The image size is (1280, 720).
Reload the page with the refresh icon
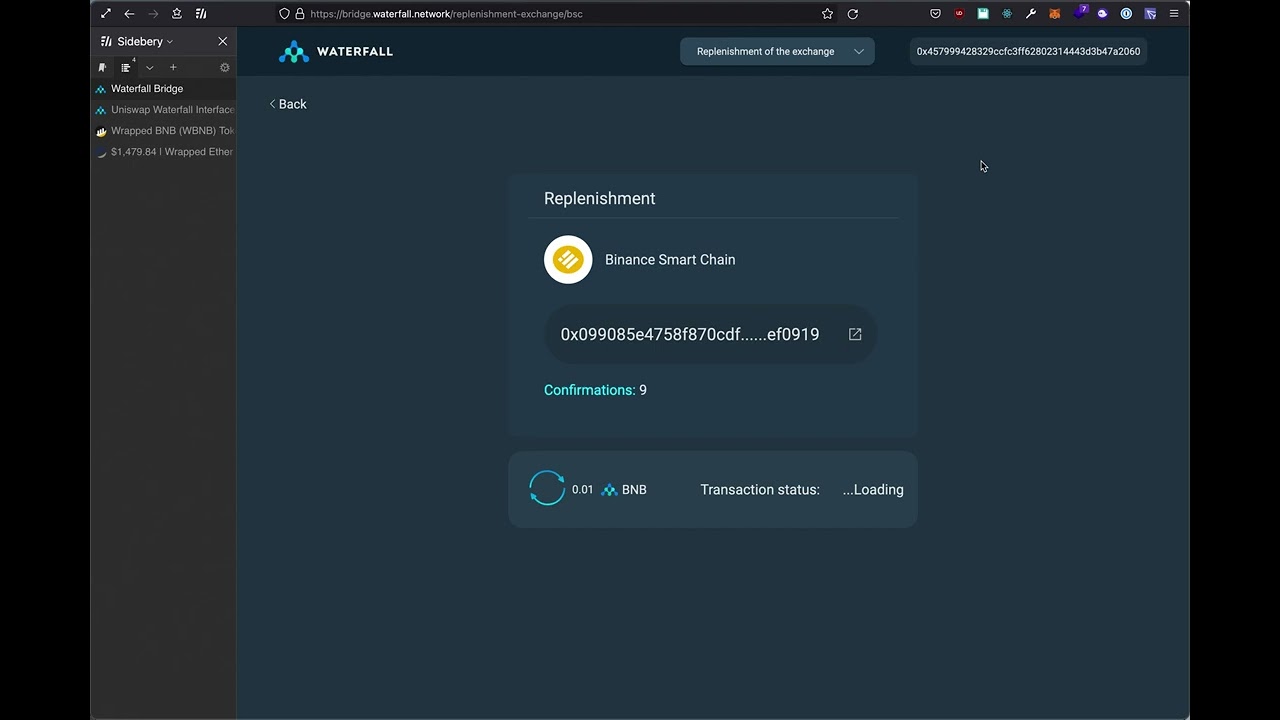pos(853,14)
